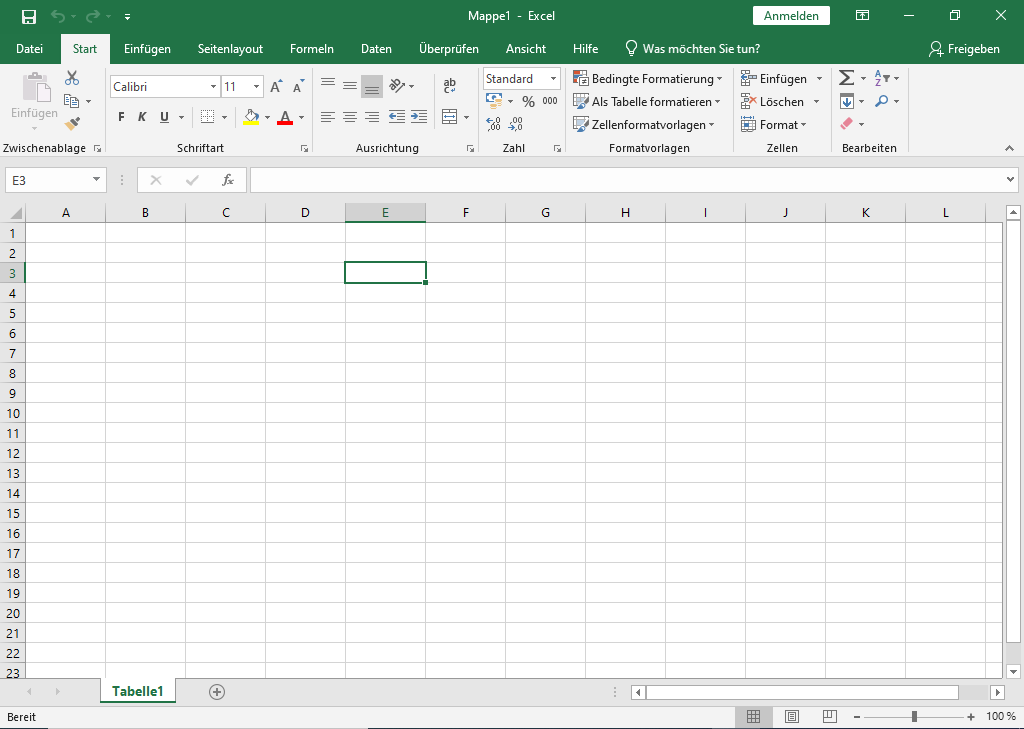This screenshot has width=1024, height=729.
Task: Apply the yellow fill color swatch
Action: coord(251,117)
